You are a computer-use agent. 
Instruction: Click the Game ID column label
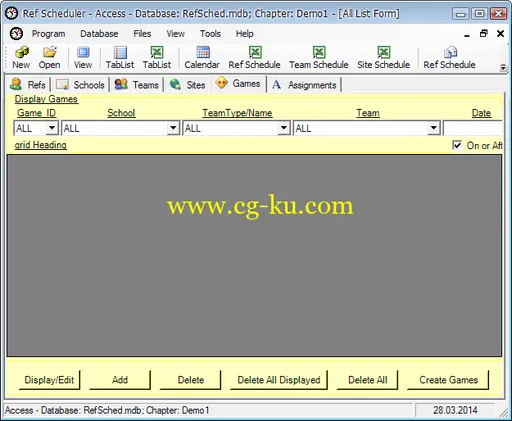coord(36,113)
